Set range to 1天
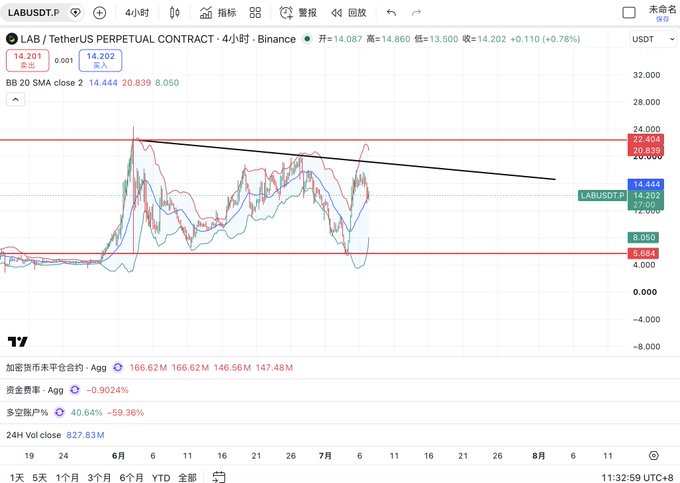 (x=17, y=477)
